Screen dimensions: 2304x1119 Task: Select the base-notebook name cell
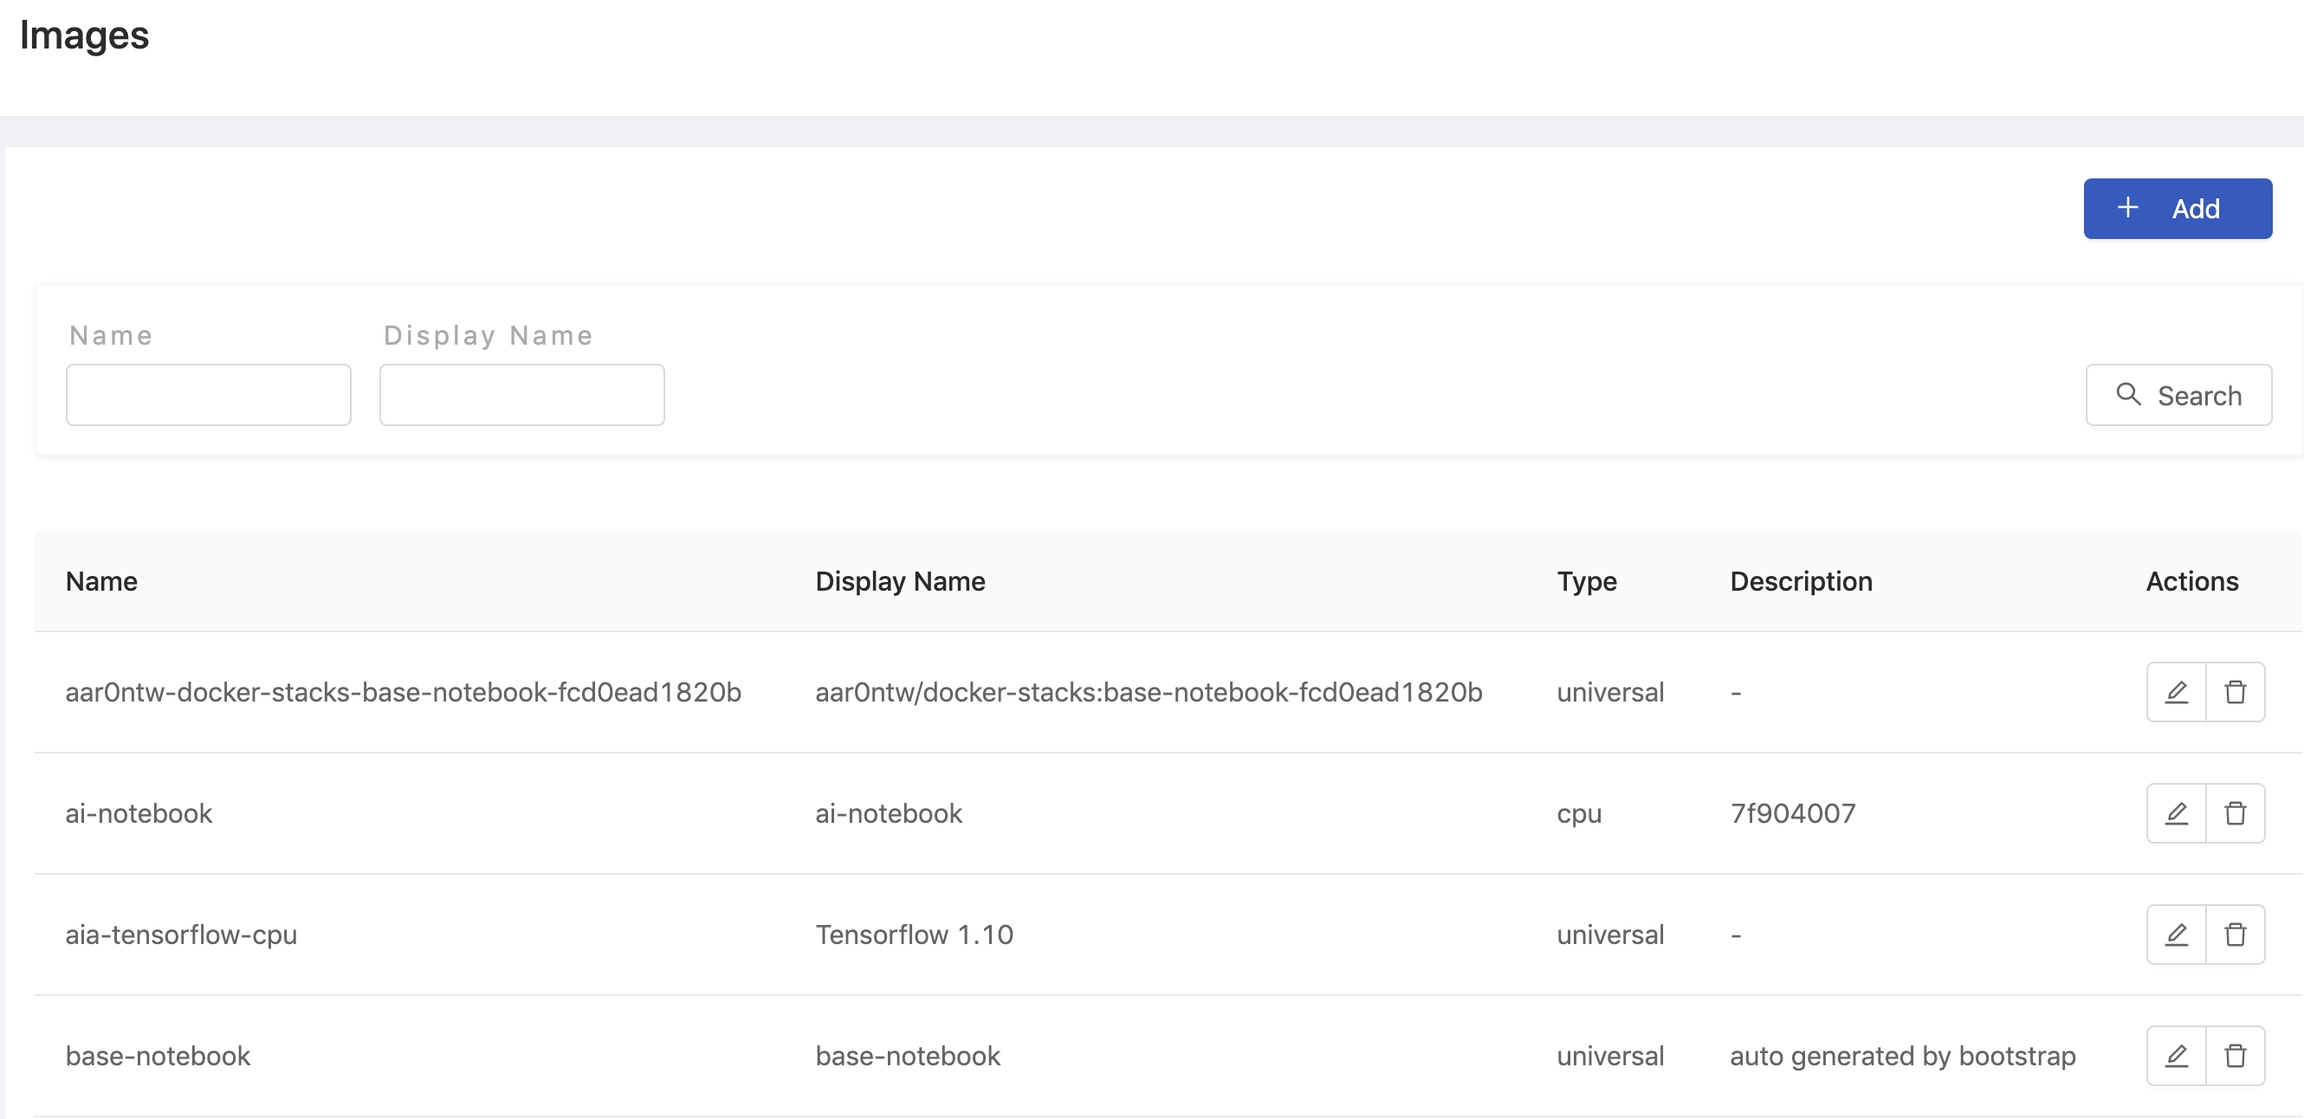click(157, 1055)
